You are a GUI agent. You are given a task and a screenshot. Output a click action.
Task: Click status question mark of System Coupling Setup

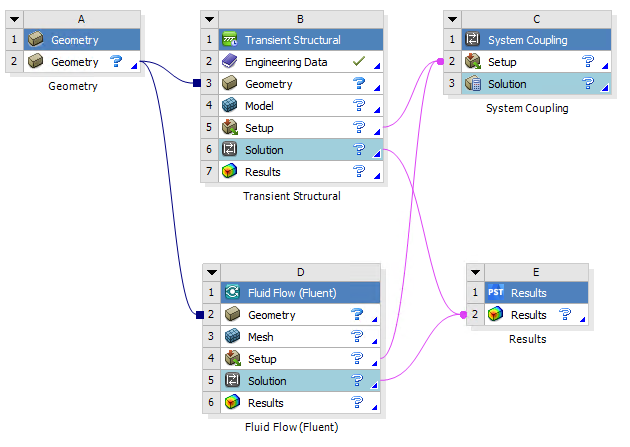588,61
